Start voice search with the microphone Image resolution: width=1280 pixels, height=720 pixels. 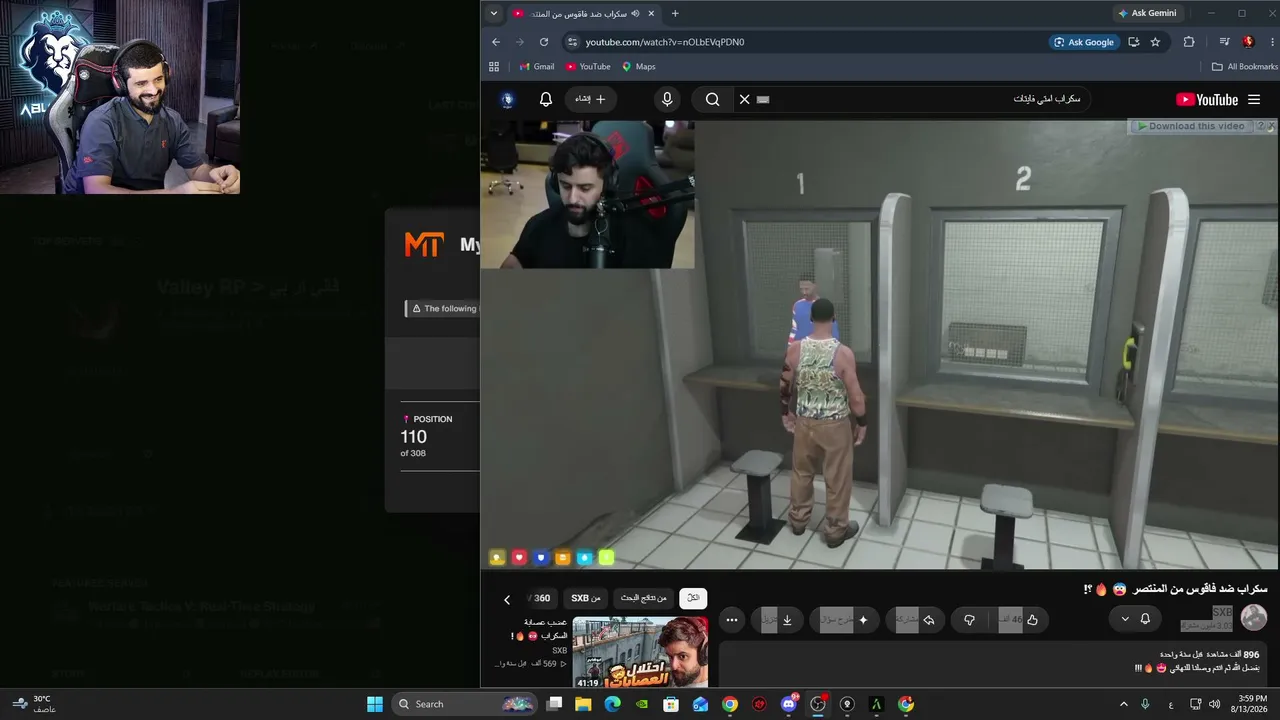[667, 99]
